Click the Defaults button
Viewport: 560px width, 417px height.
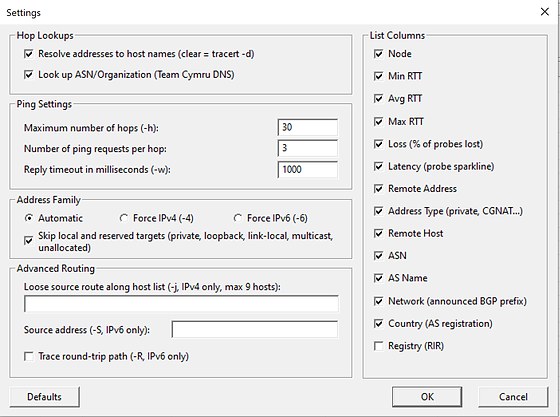(x=44, y=397)
